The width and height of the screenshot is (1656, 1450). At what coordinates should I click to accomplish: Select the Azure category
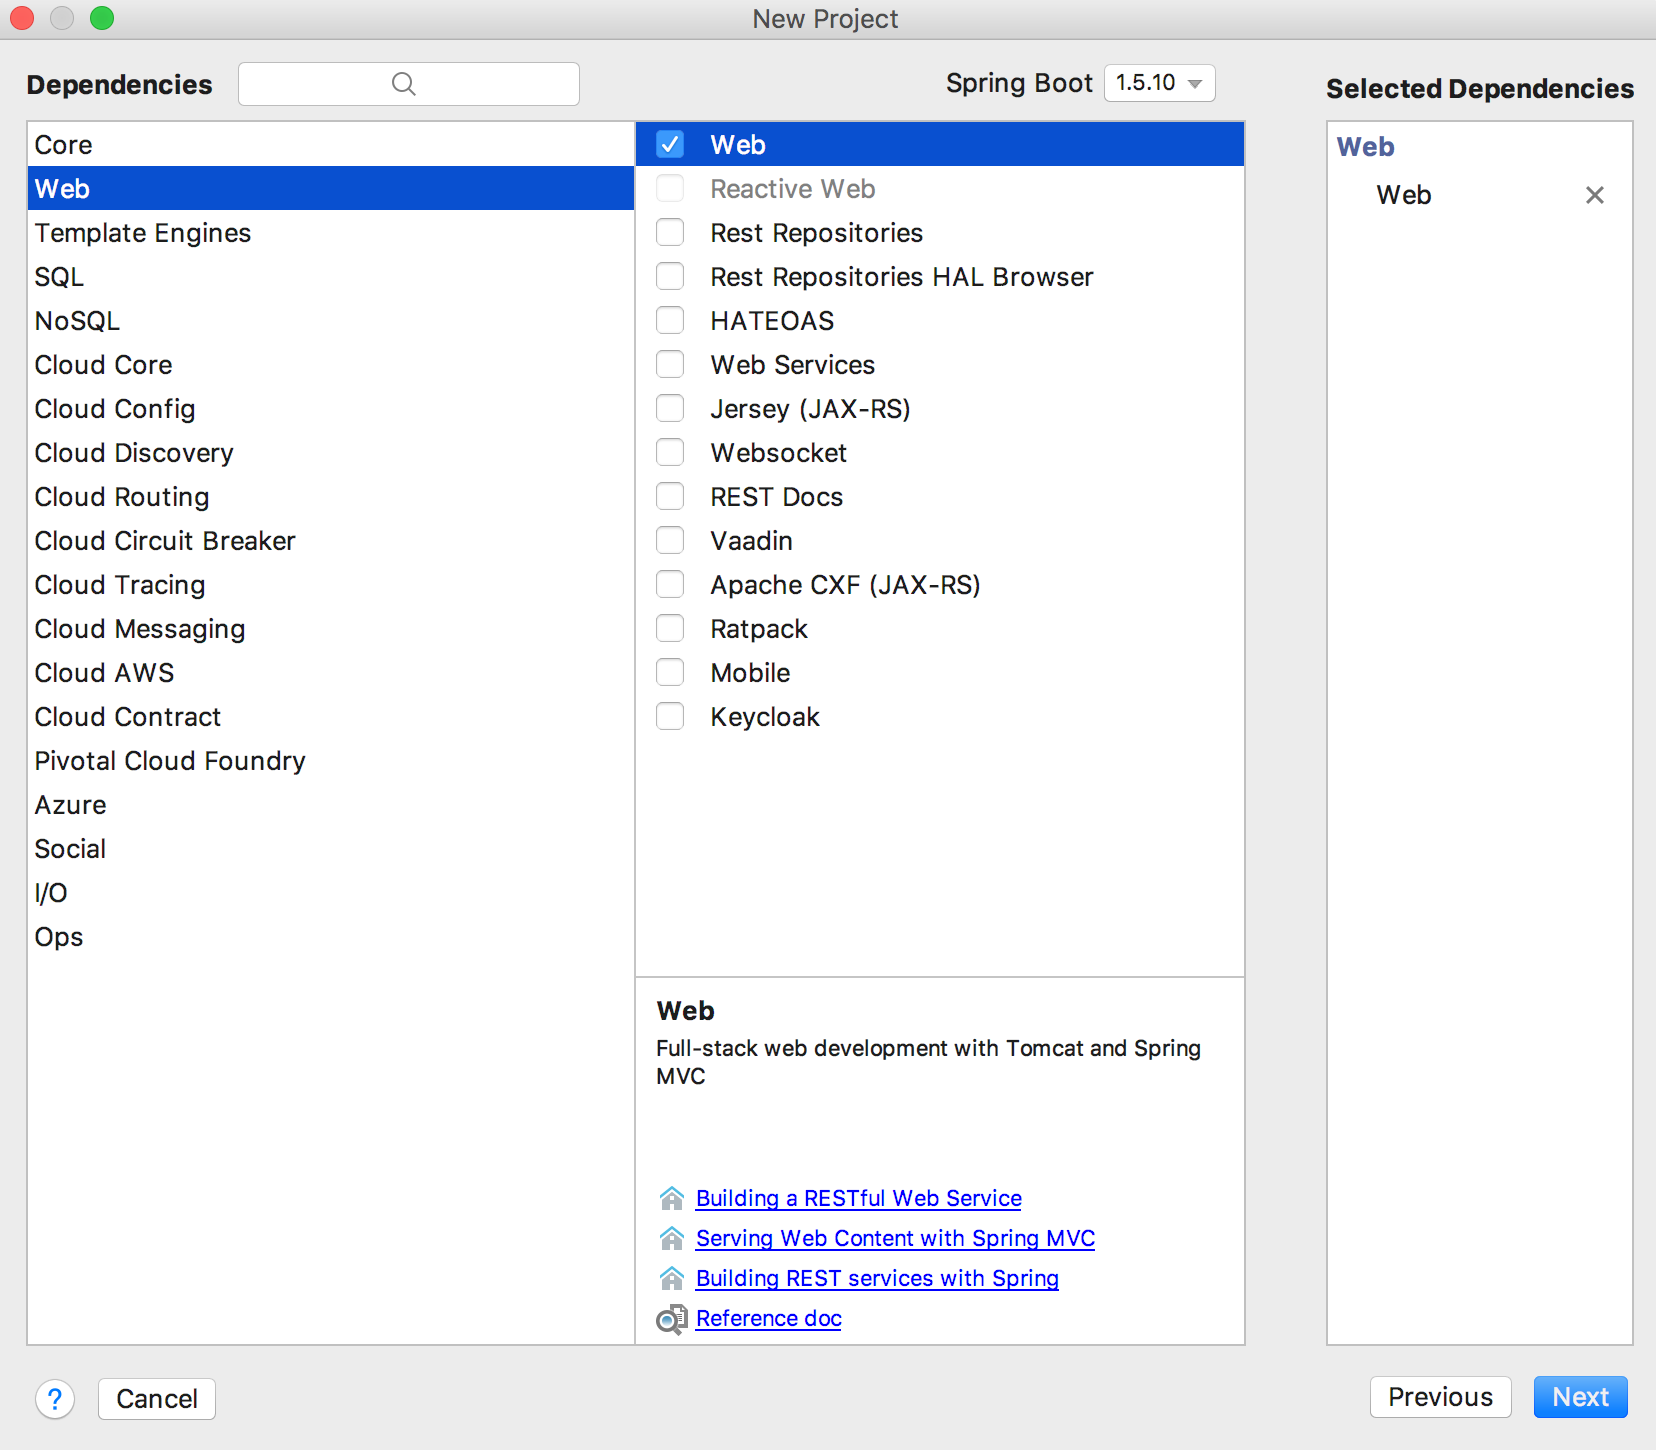331,804
